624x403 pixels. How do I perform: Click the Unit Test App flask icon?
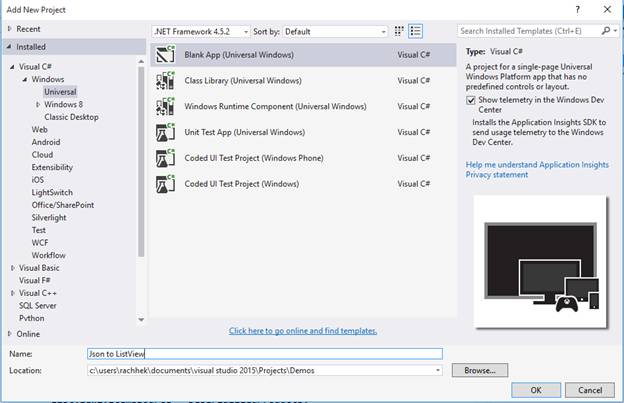[x=165, y=132]
